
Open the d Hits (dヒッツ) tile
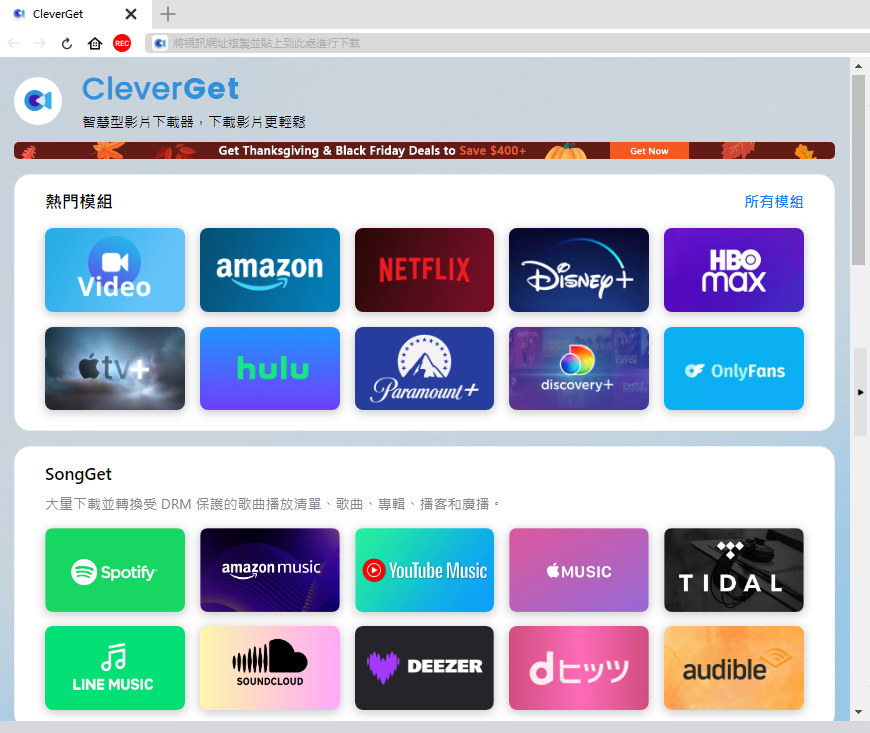(x=579, y=668)
